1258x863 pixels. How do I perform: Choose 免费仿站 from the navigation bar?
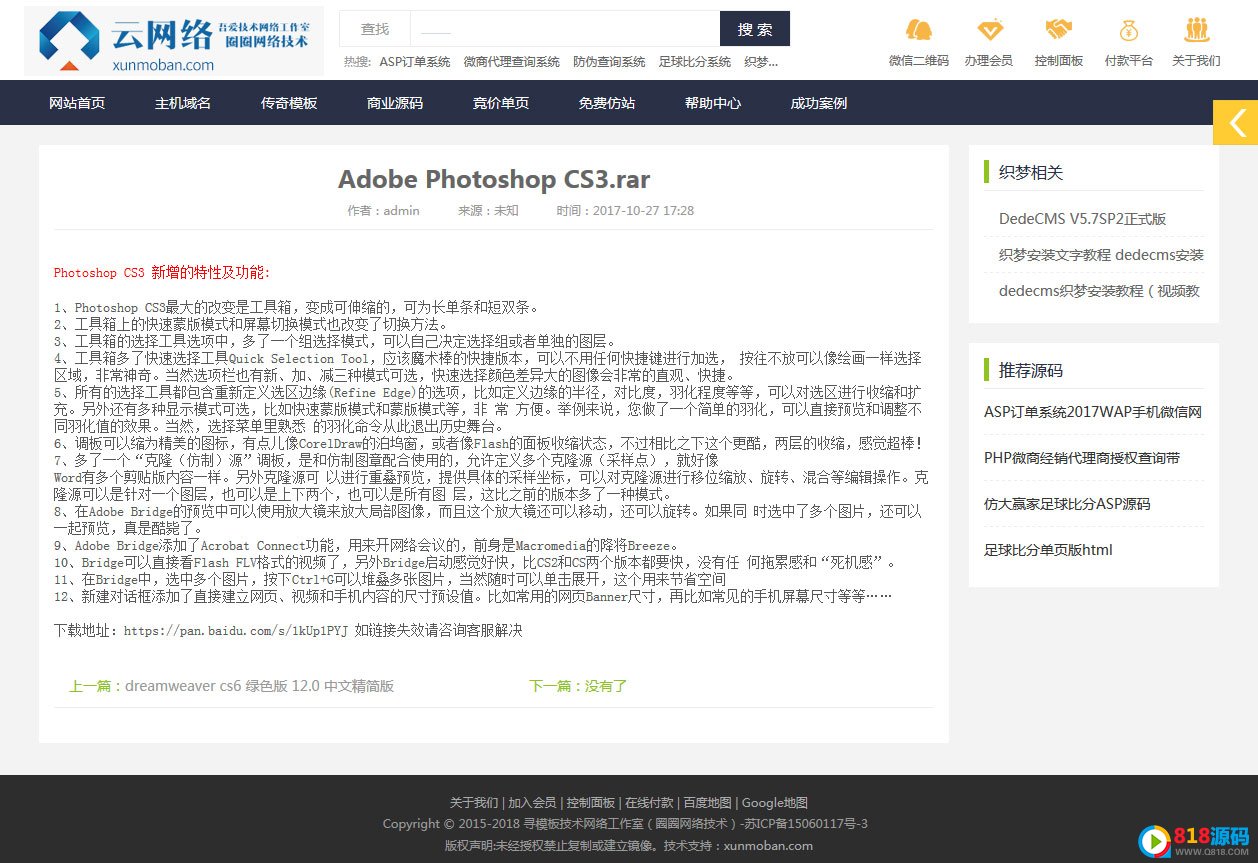[607, 103]
